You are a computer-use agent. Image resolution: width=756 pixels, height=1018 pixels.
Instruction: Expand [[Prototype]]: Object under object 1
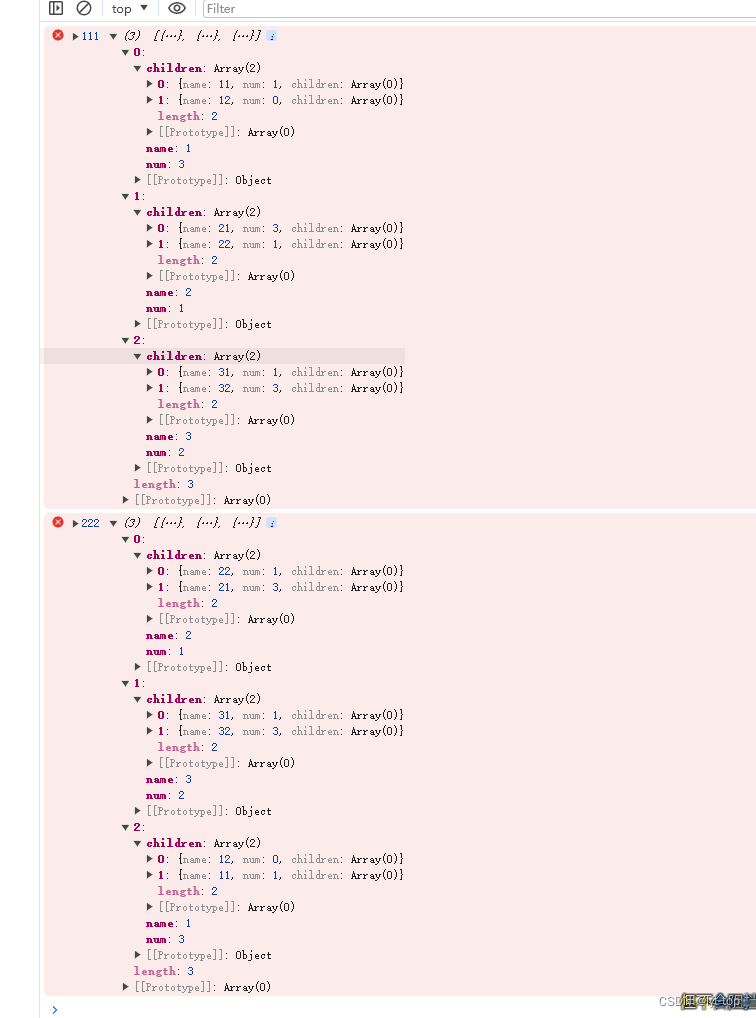click(x=137, y=323)
